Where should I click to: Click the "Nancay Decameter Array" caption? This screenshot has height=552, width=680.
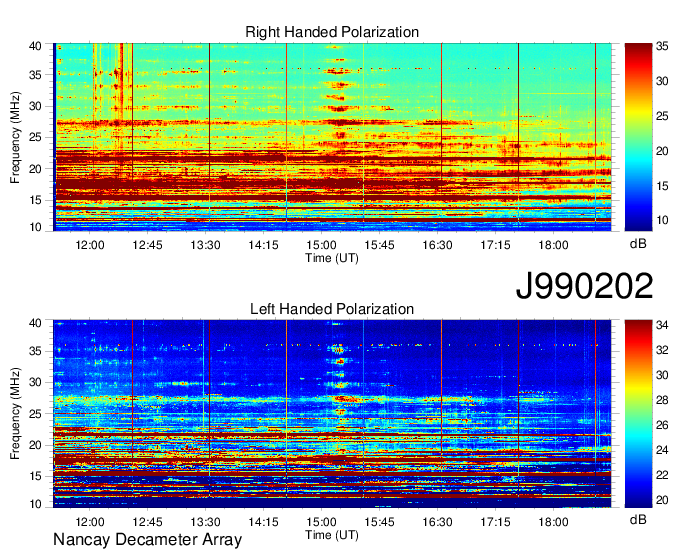click(147, 540)
